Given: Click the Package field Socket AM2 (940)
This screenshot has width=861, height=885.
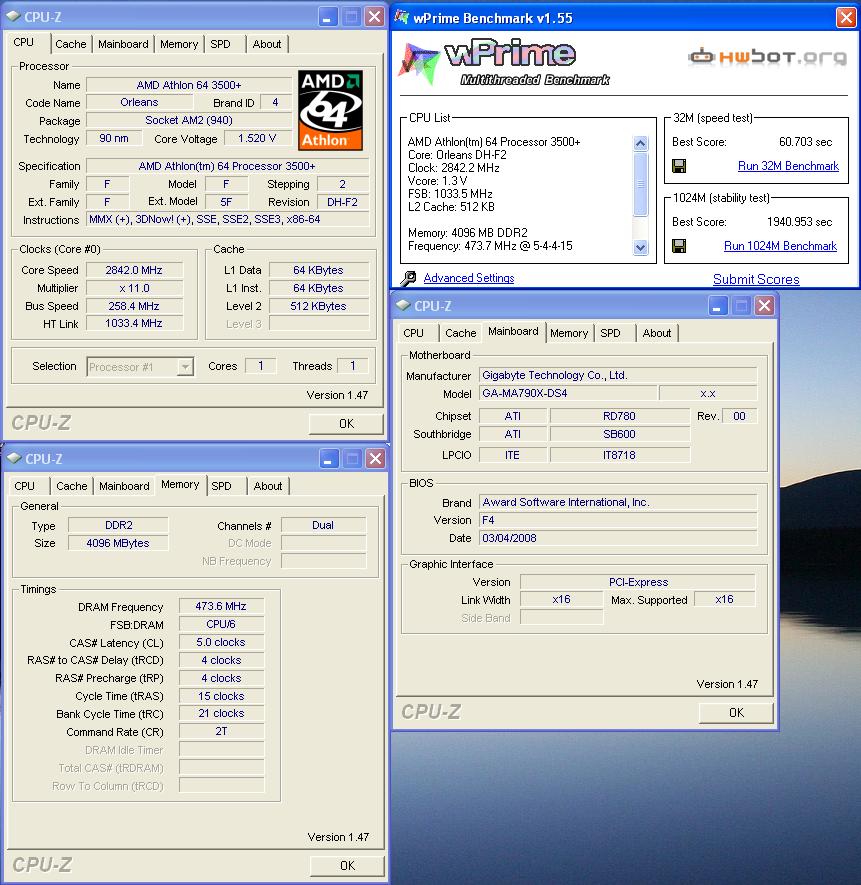Looking at the screenshot, I should tap(189, 120).
